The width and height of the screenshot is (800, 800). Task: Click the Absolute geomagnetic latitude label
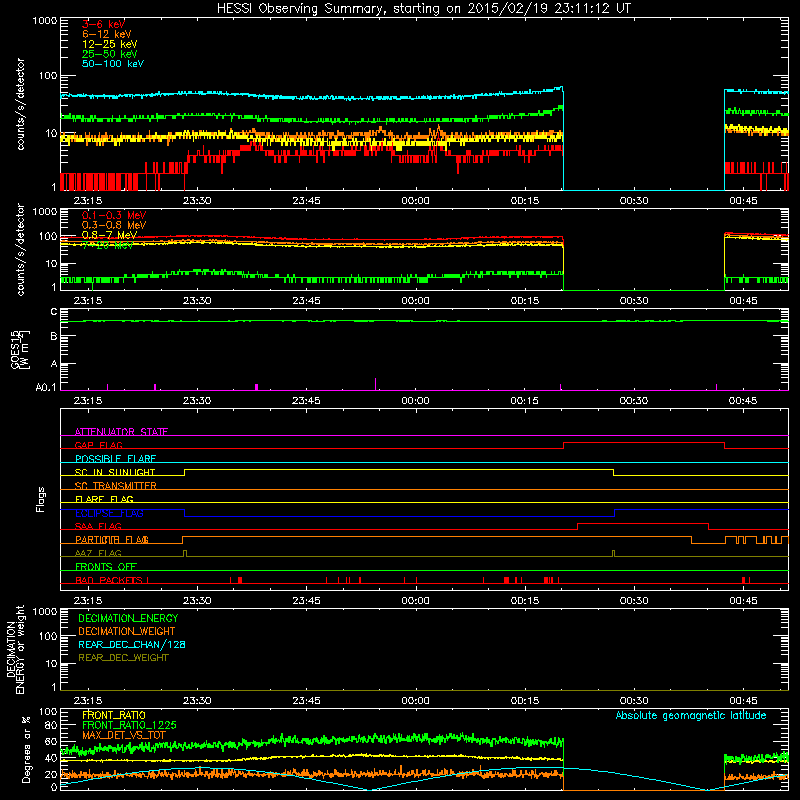691,715
